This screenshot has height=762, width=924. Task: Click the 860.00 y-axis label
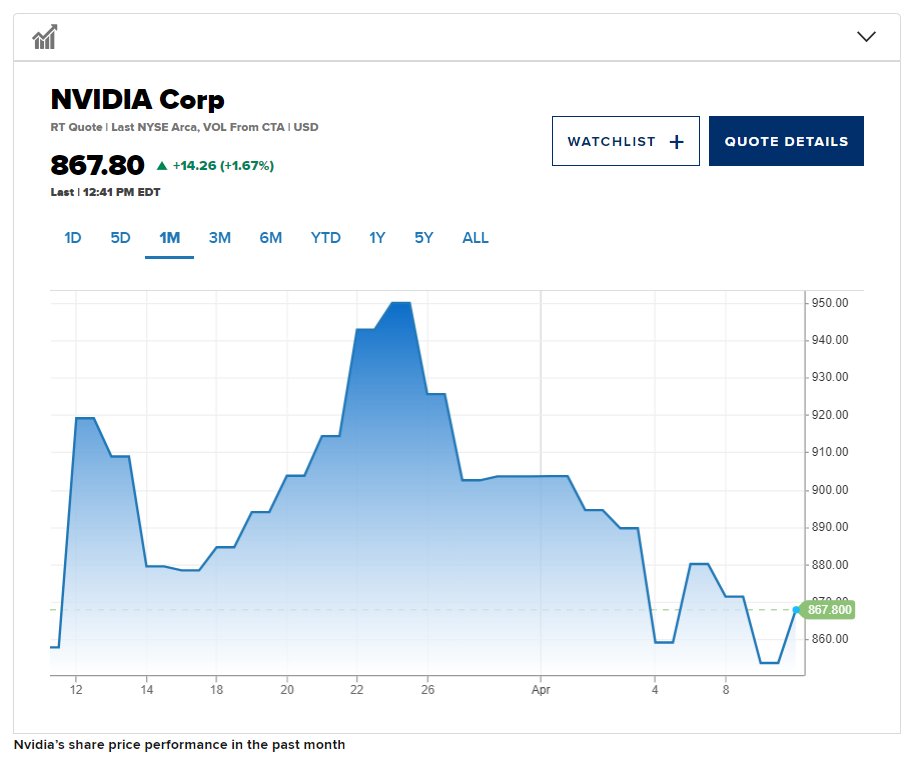[830, 639]
